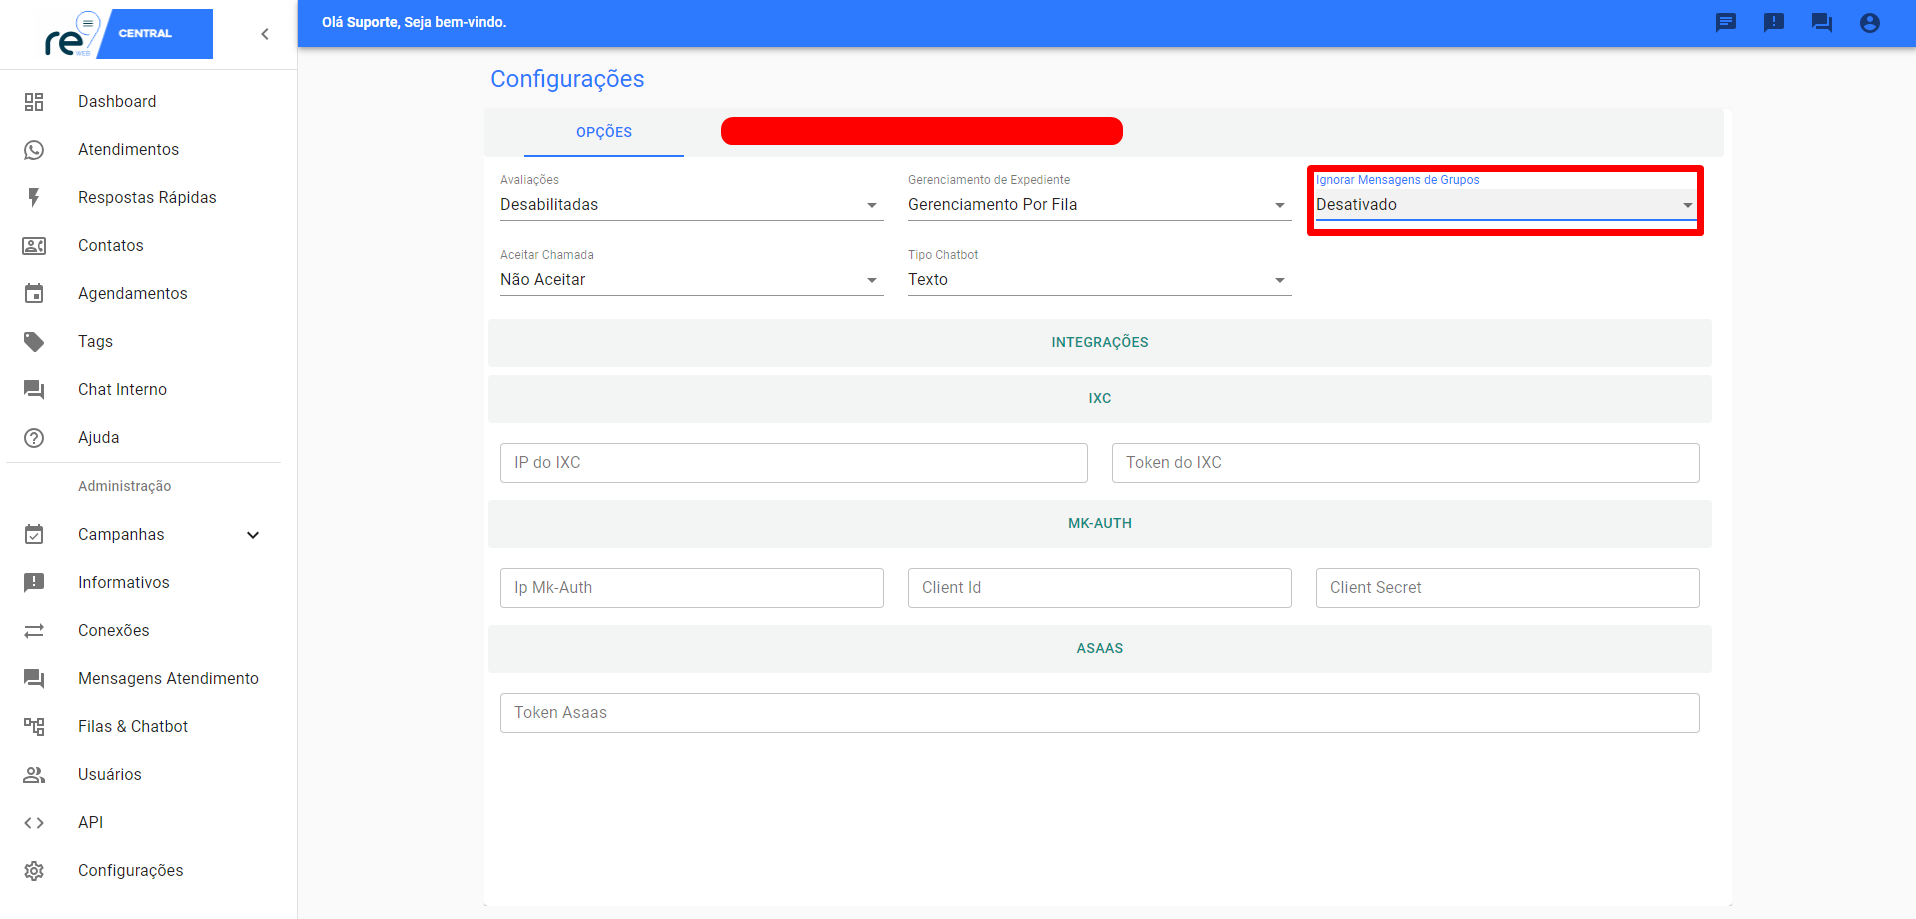The width and height of the screenshot is (1916, 919).
Task: Open the Ignorar Mensagens de Grupos dropdown
Action: (x=1506, y=205)
